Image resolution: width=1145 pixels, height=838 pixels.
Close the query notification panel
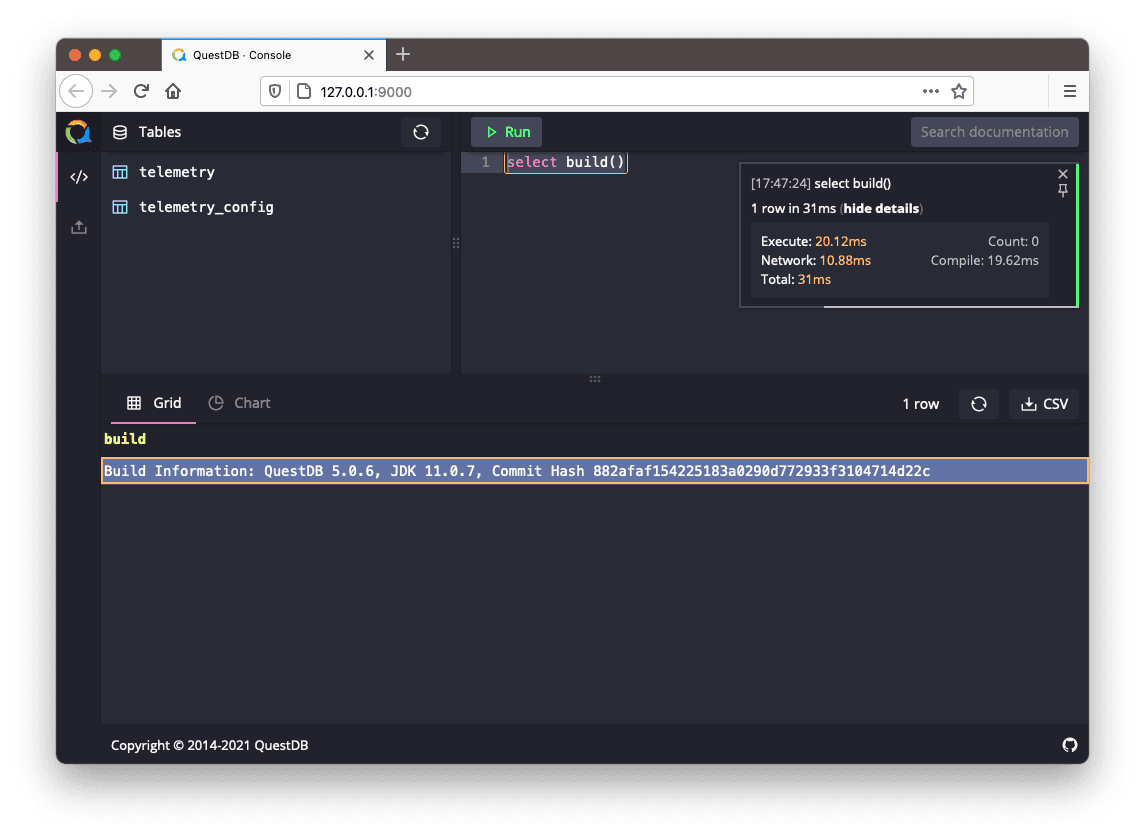click(1063, 174)
